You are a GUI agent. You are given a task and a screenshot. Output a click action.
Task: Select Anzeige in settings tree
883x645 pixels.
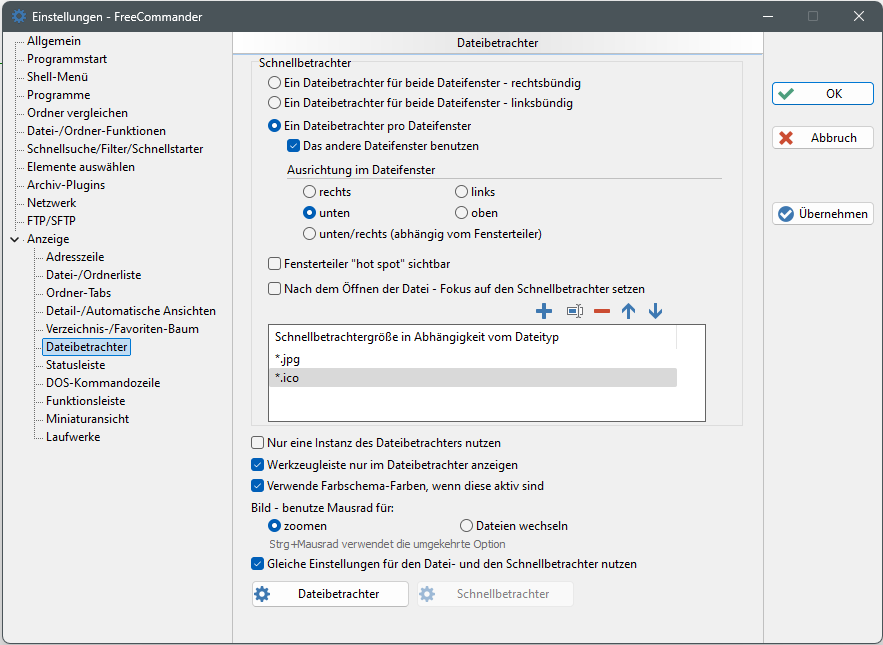pos(48,239)
